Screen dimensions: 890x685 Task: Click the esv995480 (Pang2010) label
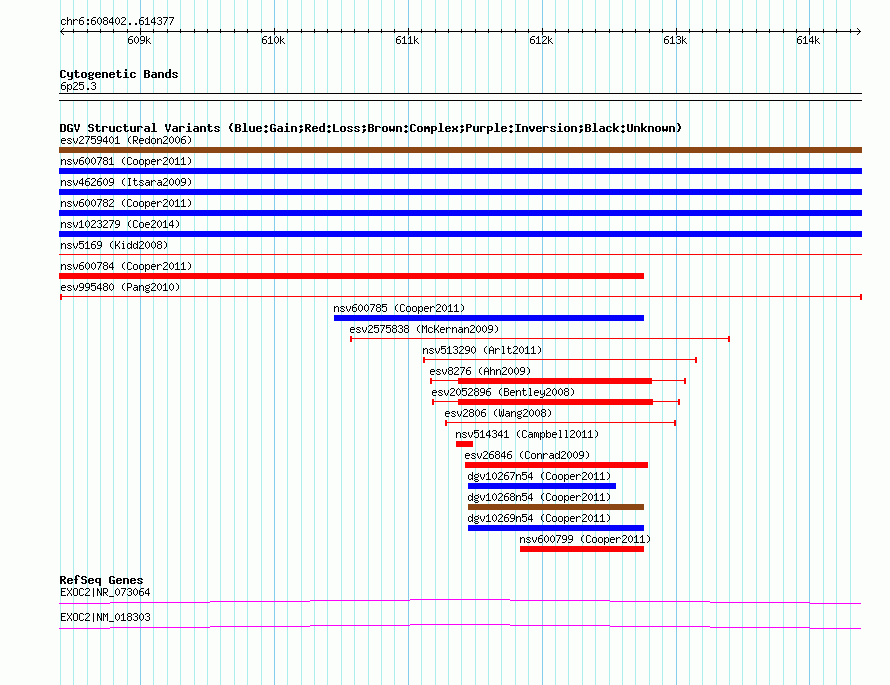(x=120, y=287)
